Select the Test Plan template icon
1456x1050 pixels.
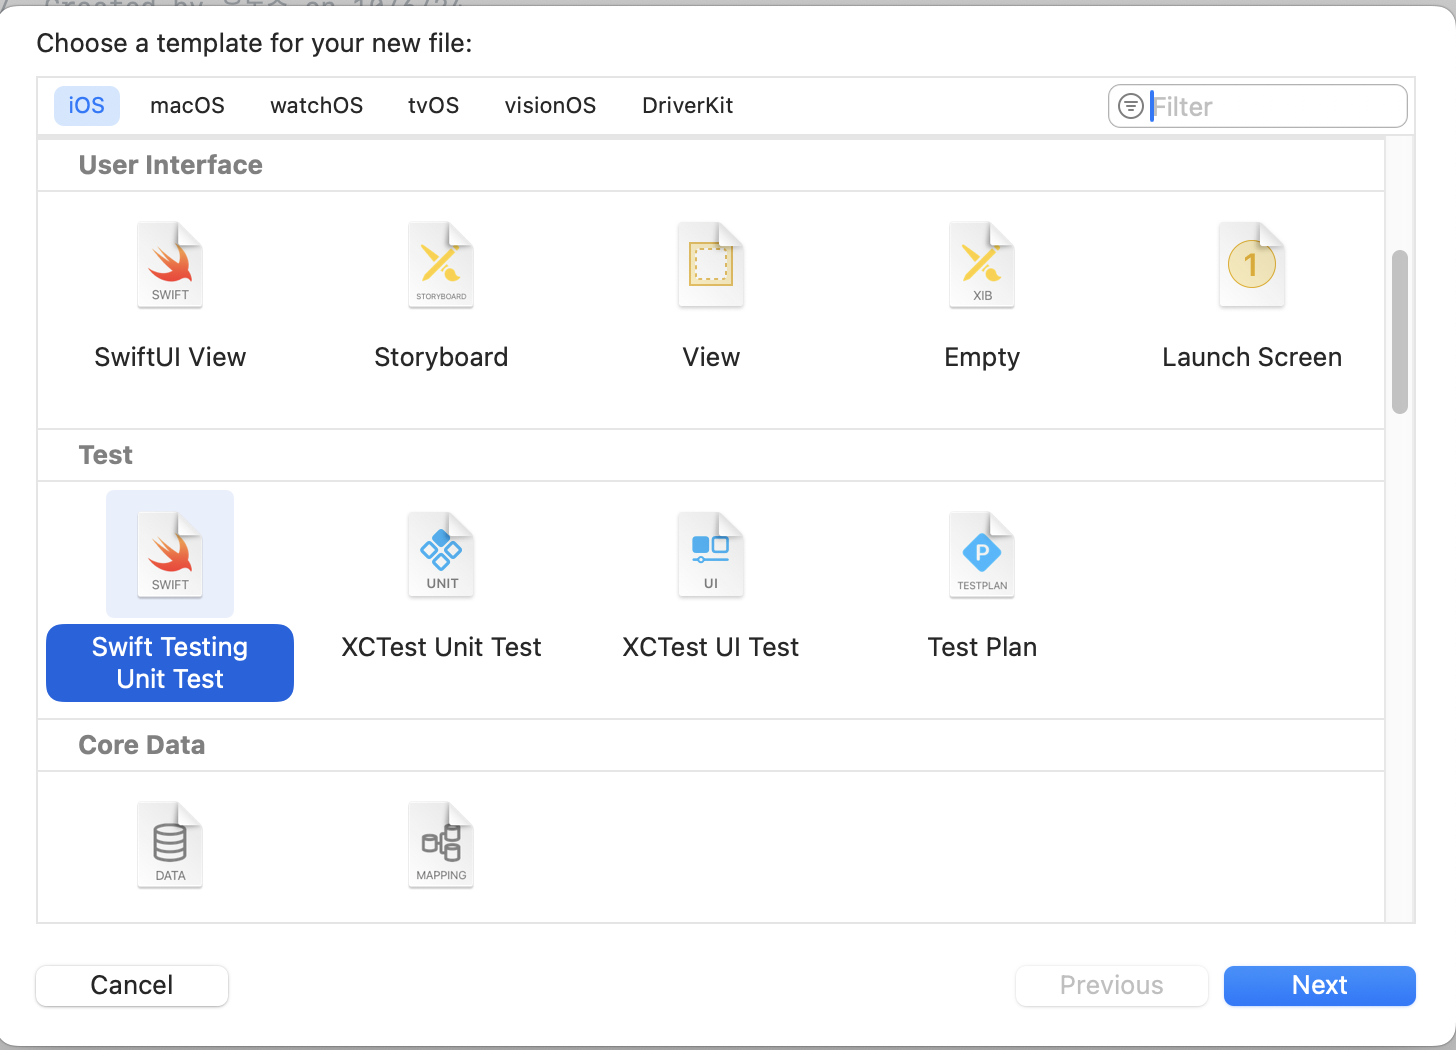[x=982, y=555]
